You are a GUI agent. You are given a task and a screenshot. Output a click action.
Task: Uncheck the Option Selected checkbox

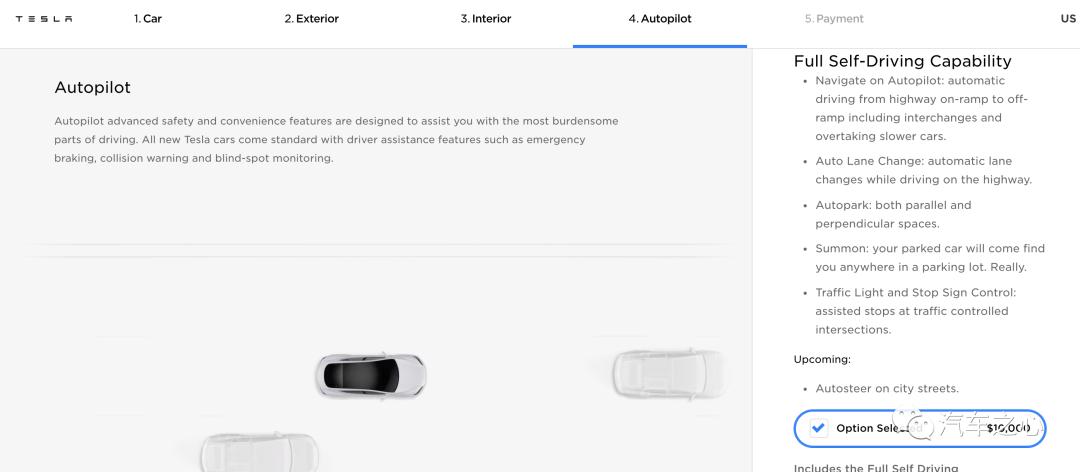pyautogui.click(x=818, y=428)
